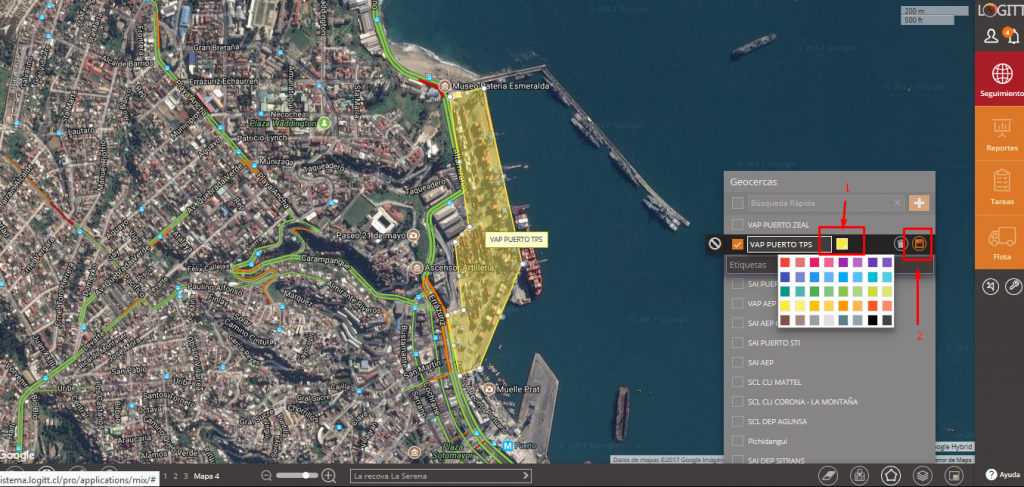Uncheck the VAP PUERTO TPS geofence

[x=737, y=245]
